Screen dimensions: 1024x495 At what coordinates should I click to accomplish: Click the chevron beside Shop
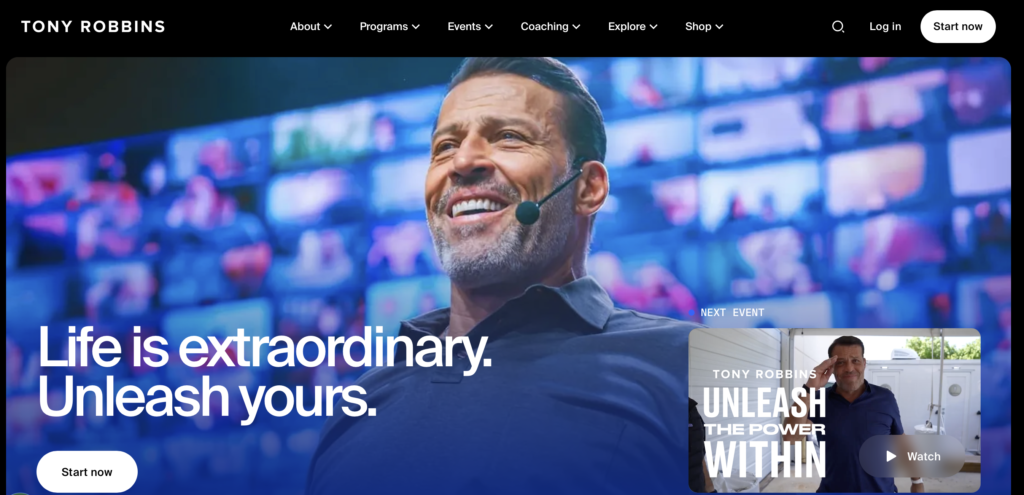coord(719,27)
